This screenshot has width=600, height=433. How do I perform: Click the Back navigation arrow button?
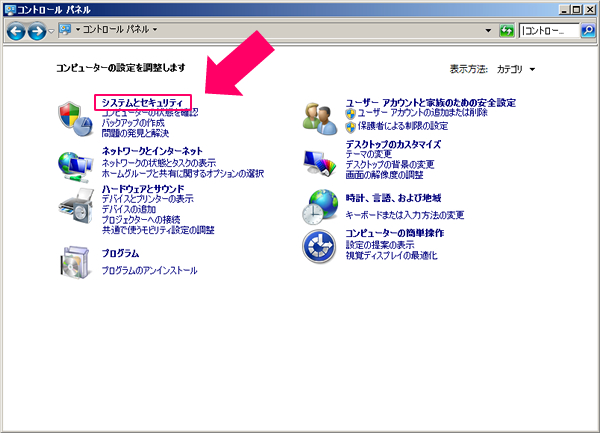tap(17, 31)
